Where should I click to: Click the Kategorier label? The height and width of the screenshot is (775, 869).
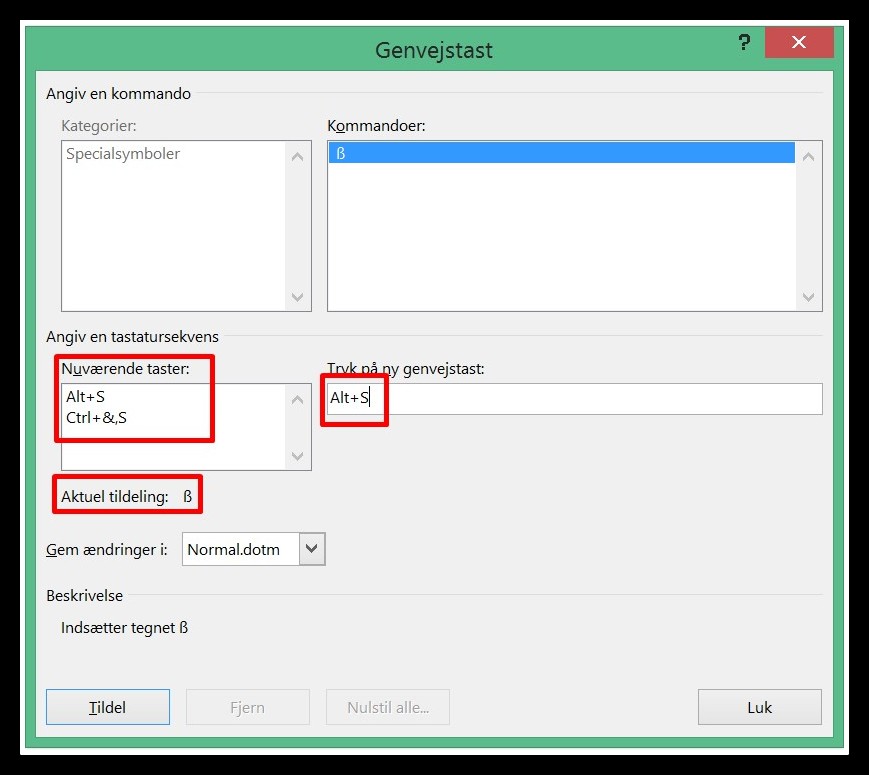(x=99, y=126)
